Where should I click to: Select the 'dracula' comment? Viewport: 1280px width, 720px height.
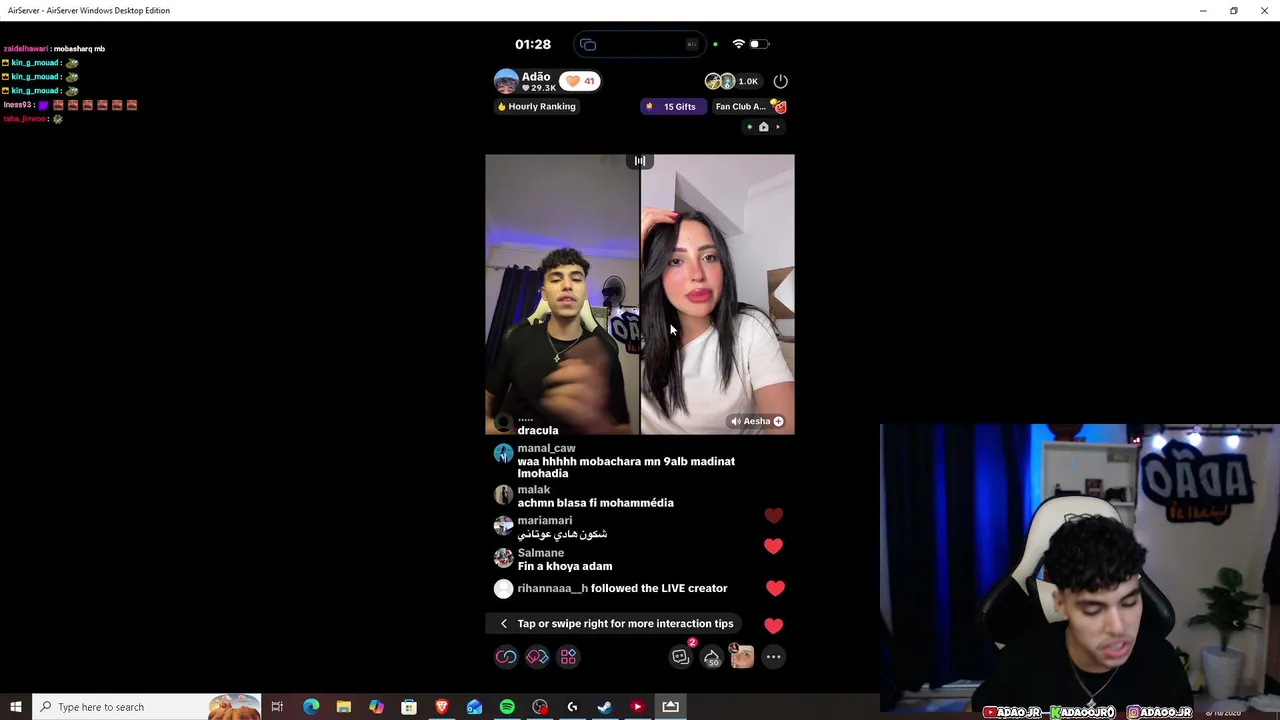(x=538, y=430)
